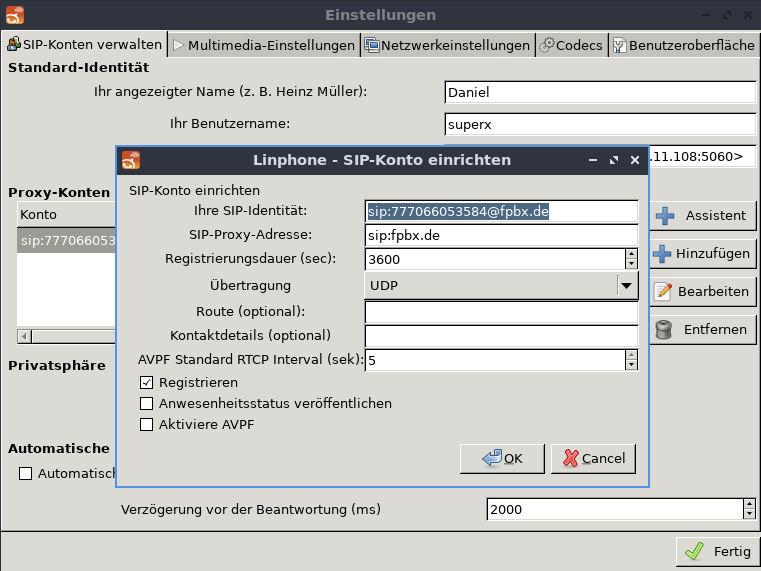
Task: Increase AVPF RTCP Interval with up arrow
Action: pyautogui.click(x=631, y=355)
